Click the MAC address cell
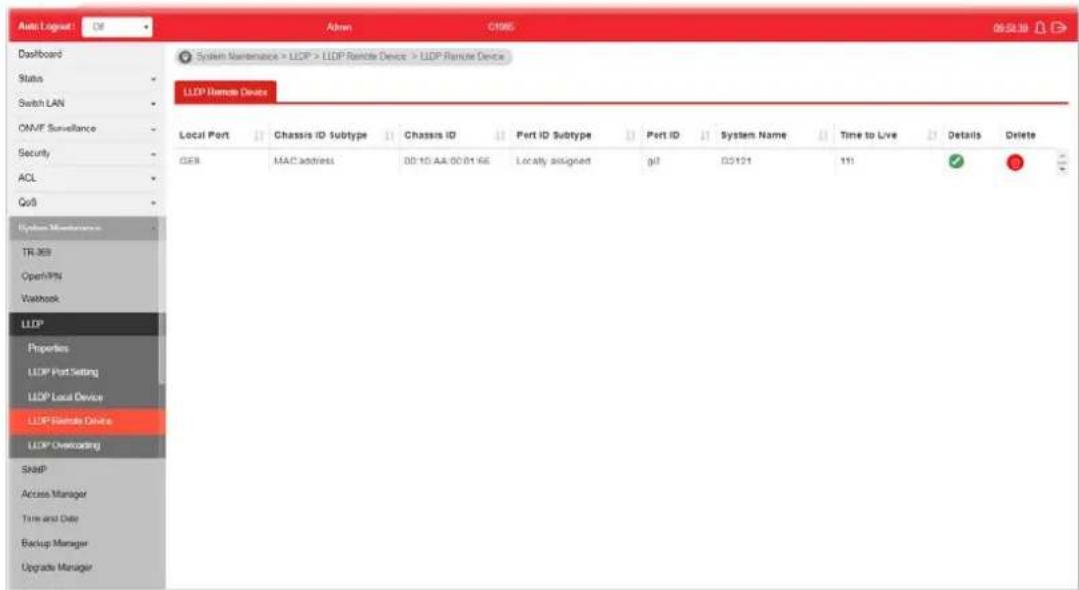 point(304,161)
